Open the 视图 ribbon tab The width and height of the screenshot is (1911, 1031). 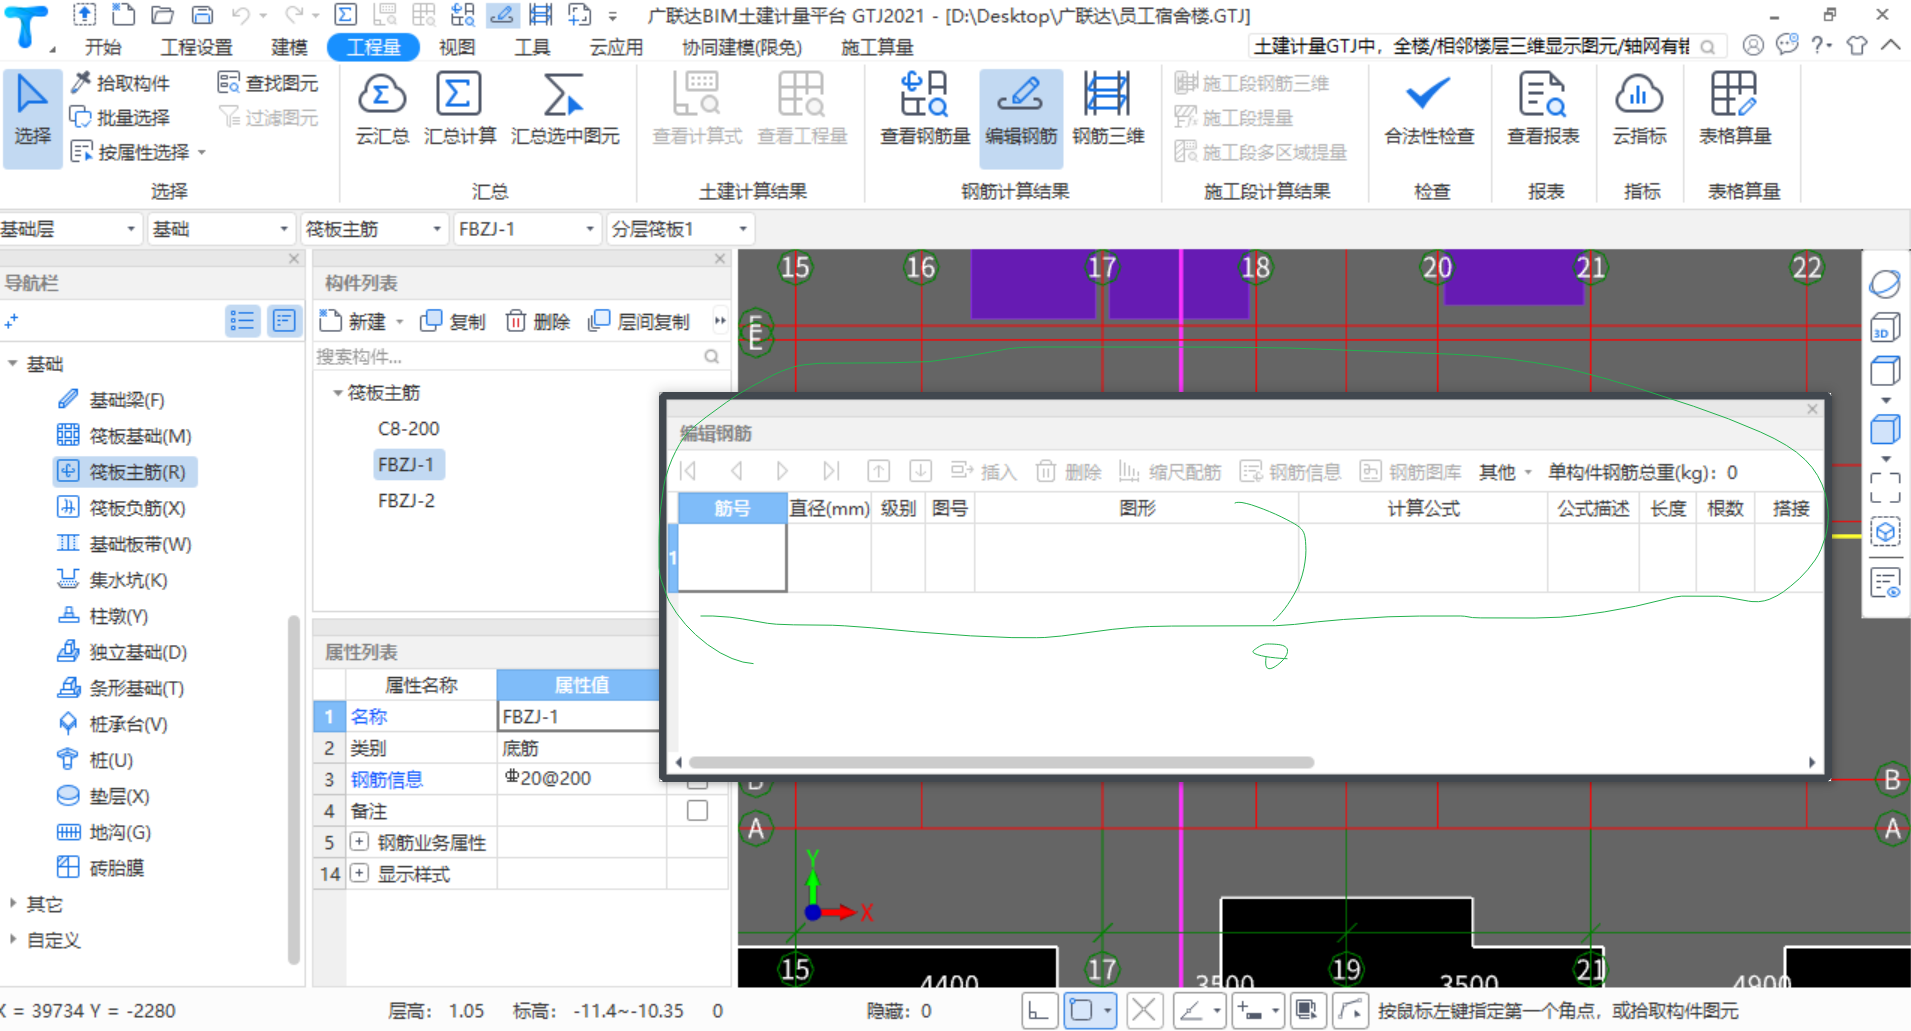pyautogui.click(x=458, y=47)
